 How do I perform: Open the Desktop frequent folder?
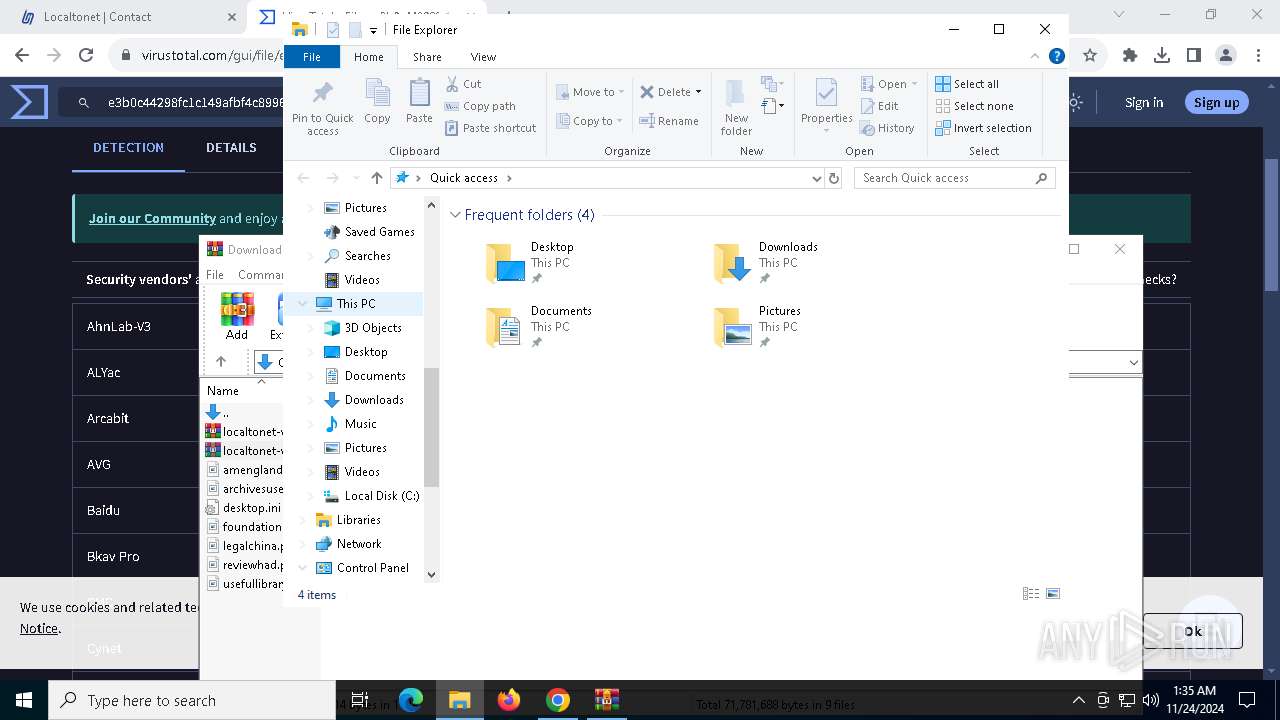tap(531, 263)
